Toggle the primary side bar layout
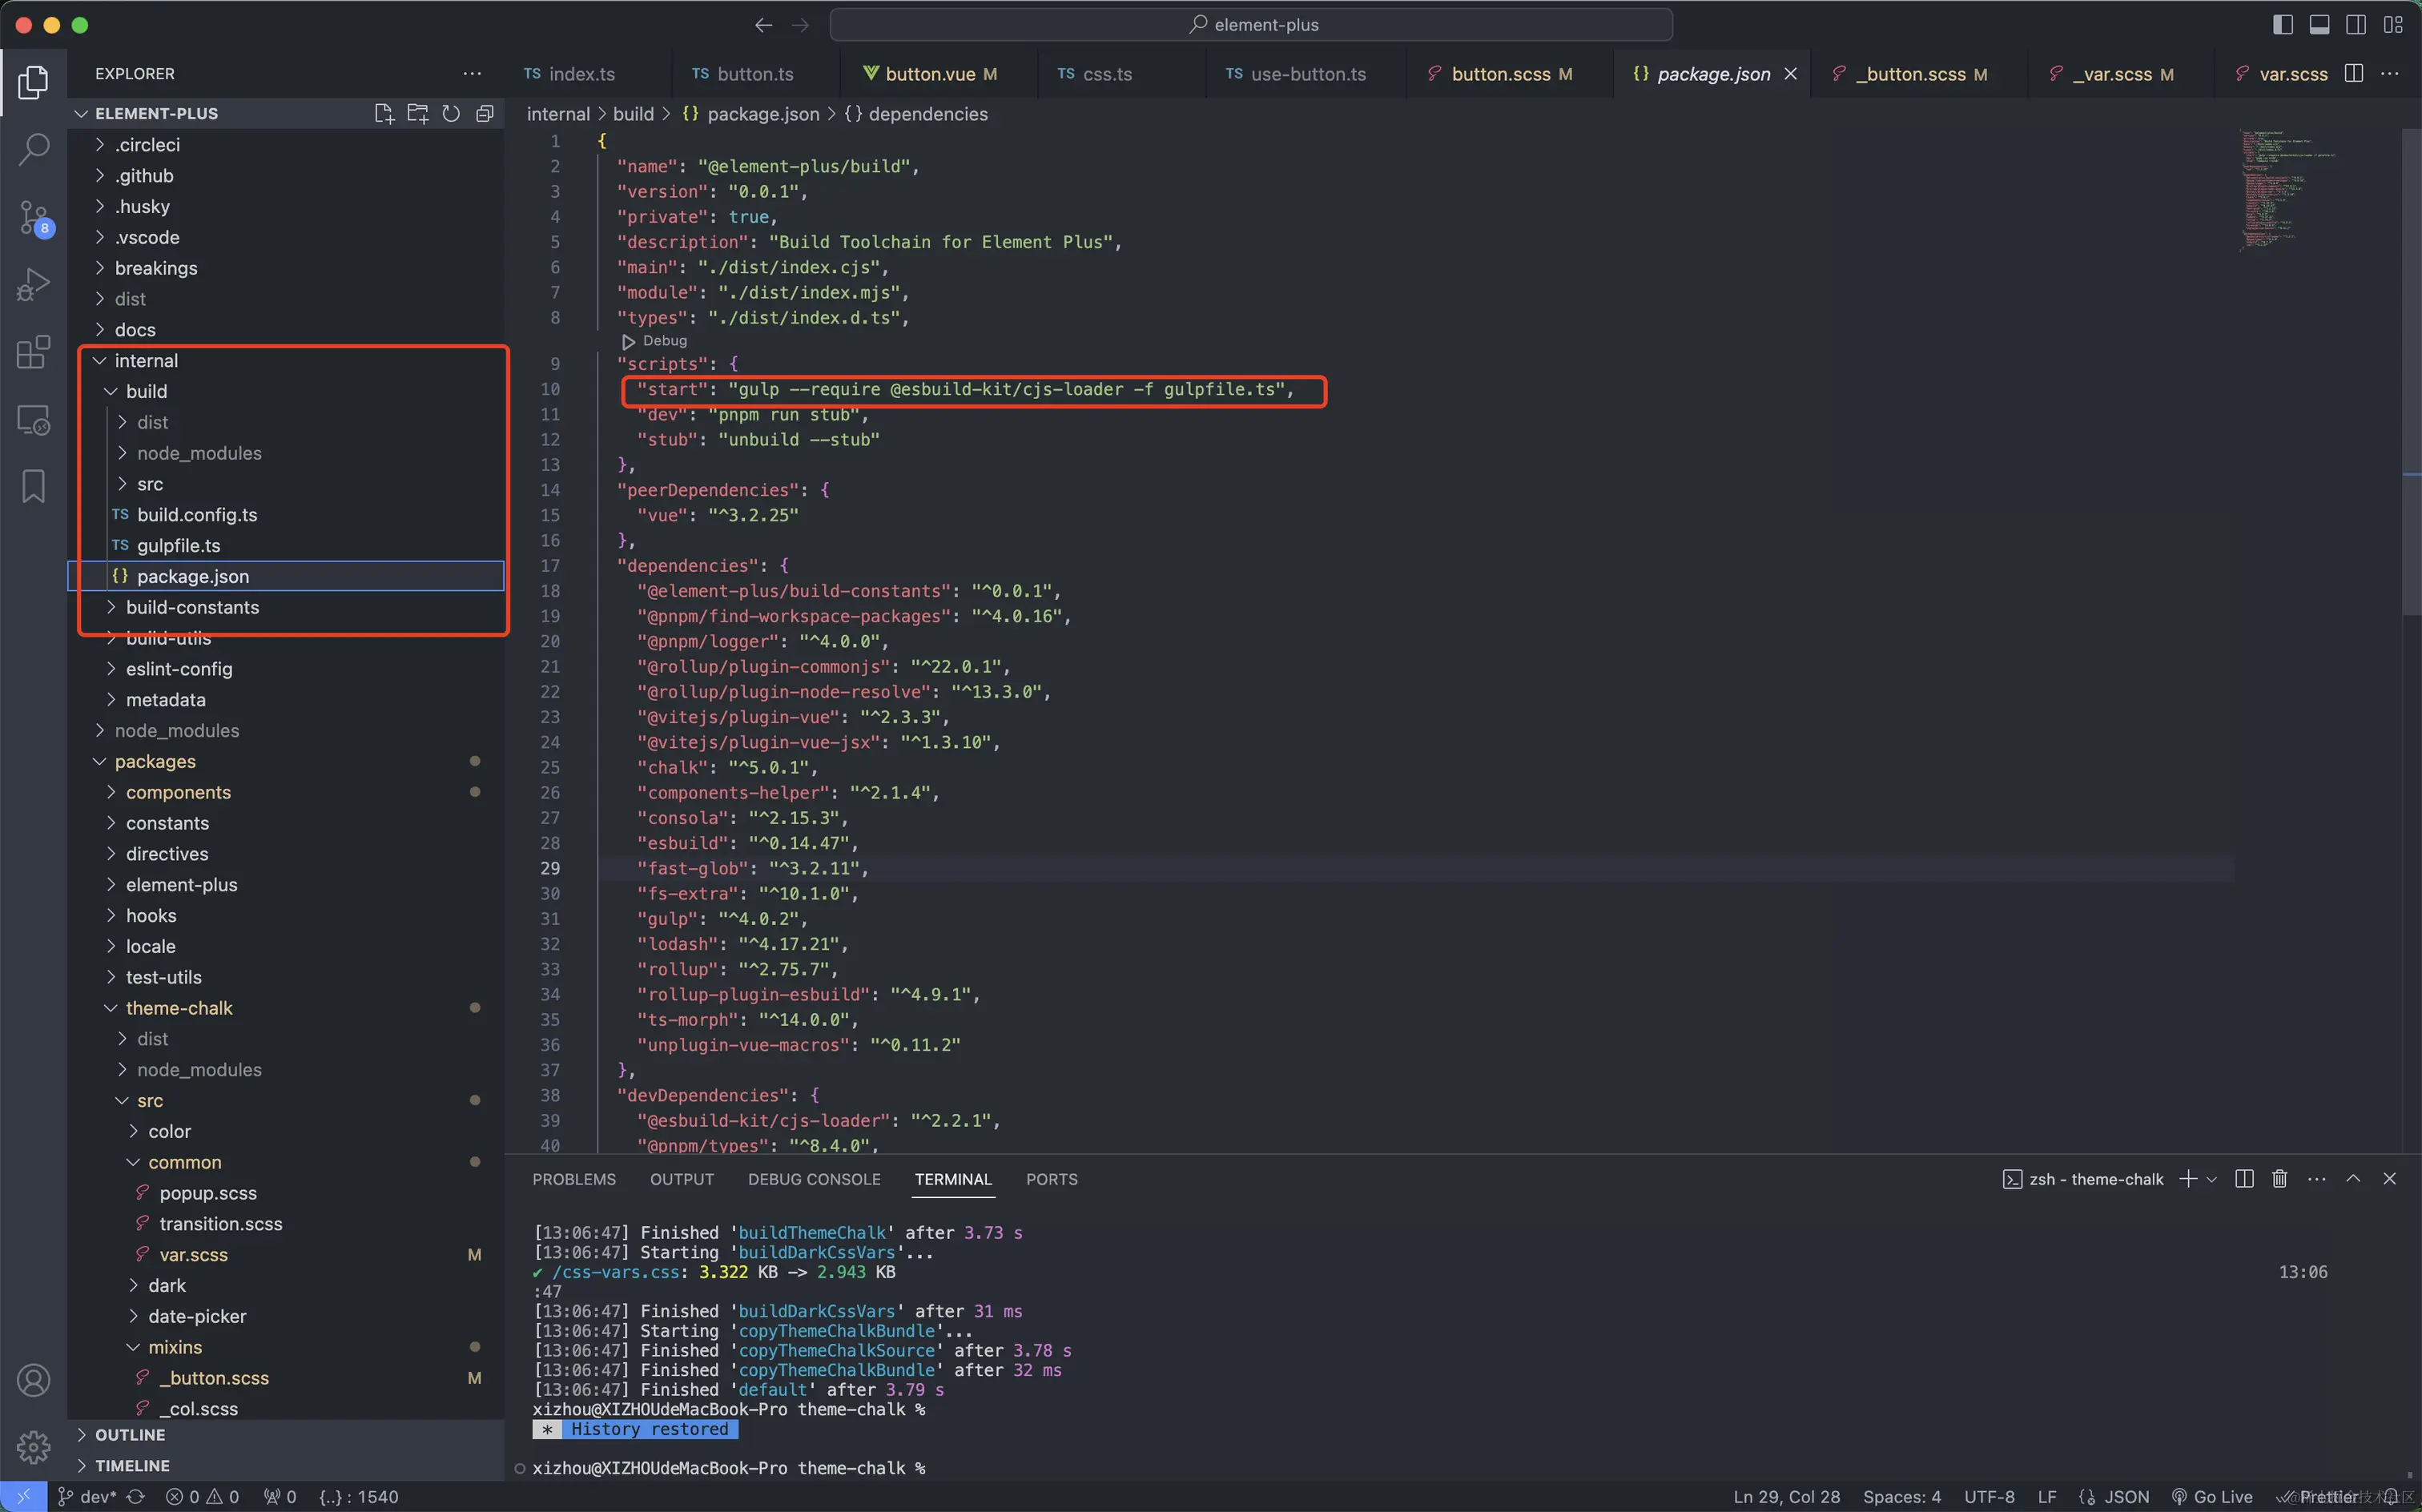This screenshot has width=2422, height=1512. tap(2283, 25)
